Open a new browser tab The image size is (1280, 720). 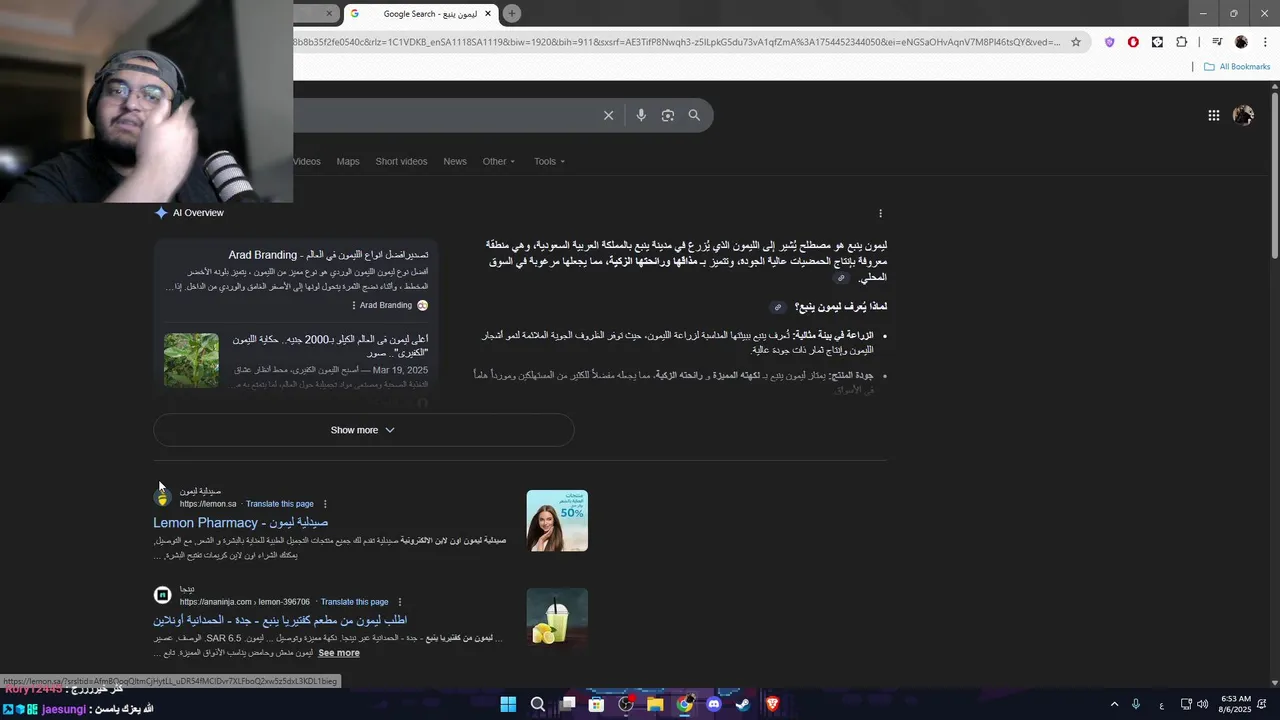click(512, 14)
